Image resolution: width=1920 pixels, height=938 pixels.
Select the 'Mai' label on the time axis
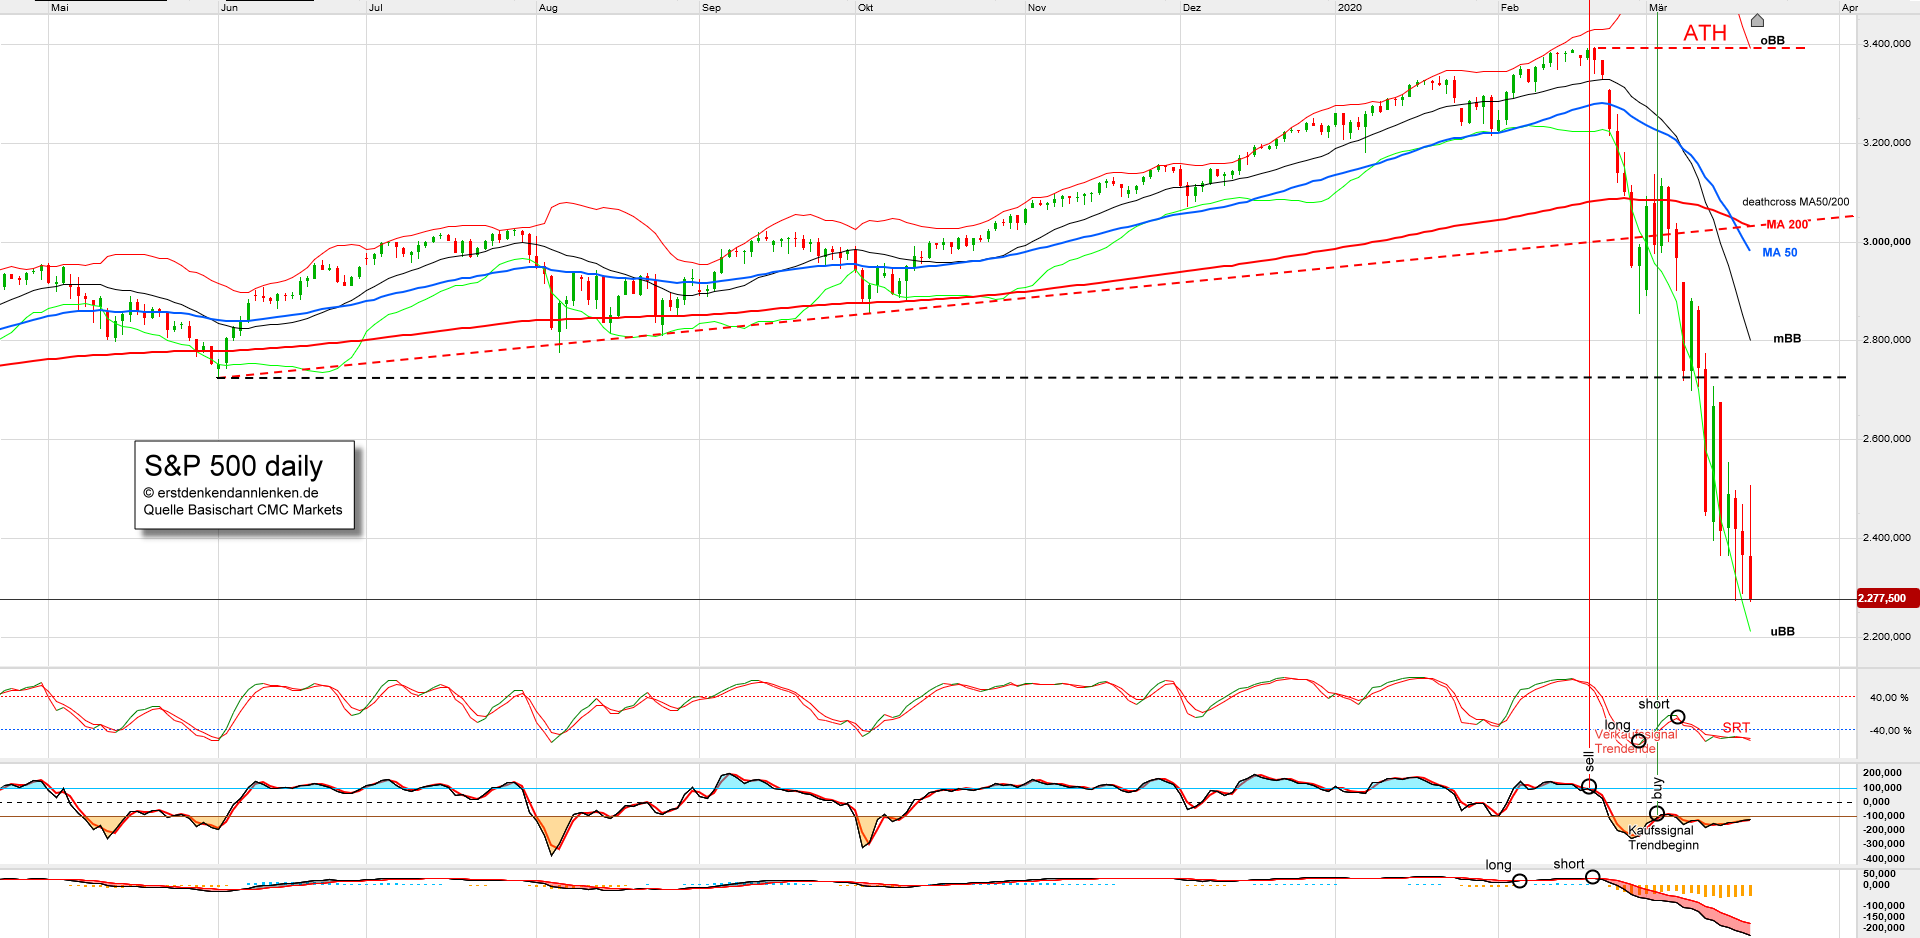point(60,8)
